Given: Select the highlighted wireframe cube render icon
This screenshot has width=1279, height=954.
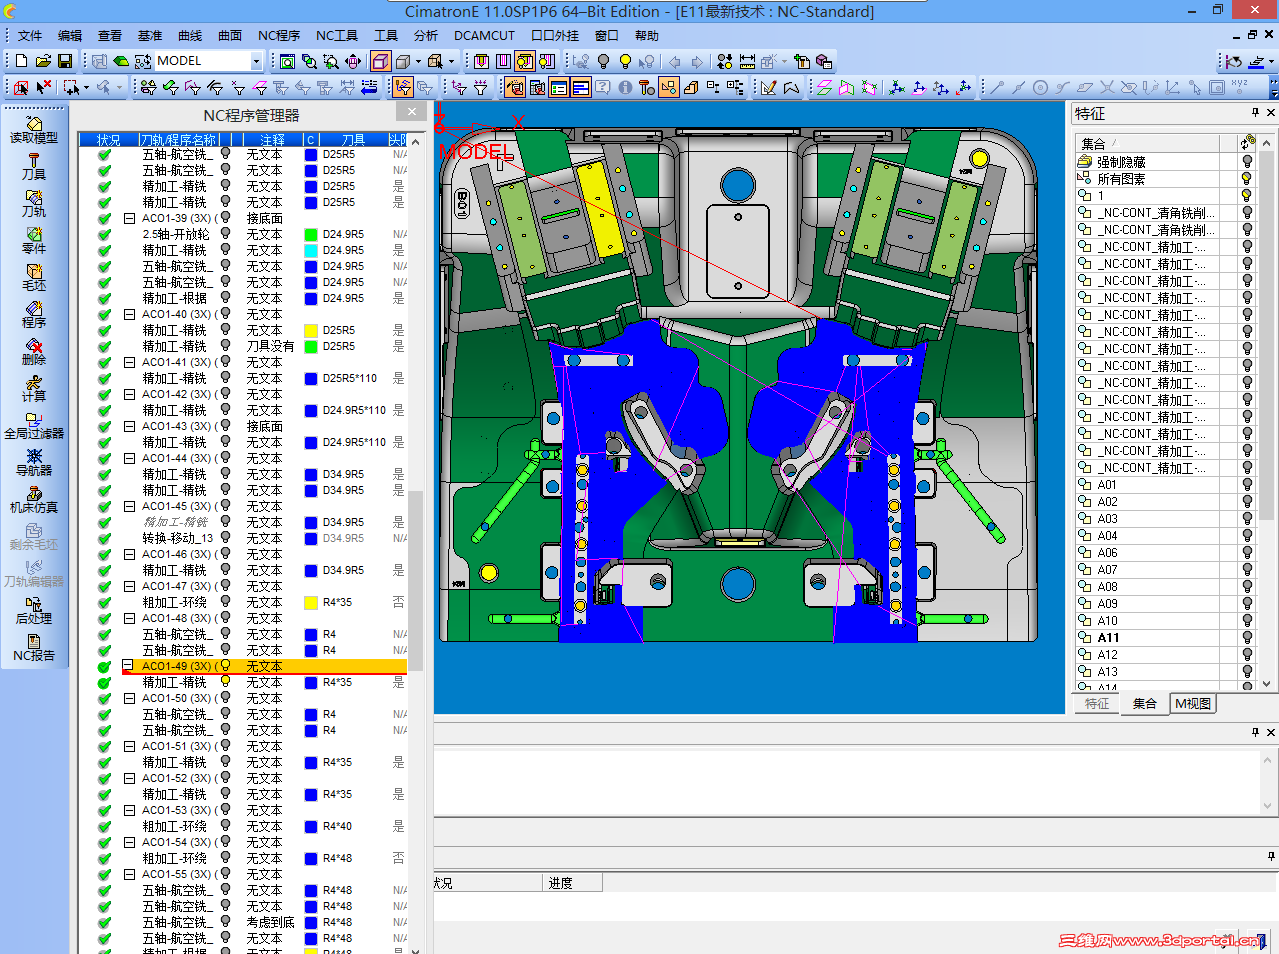Looking at the screenshot, I should [380, 61].
